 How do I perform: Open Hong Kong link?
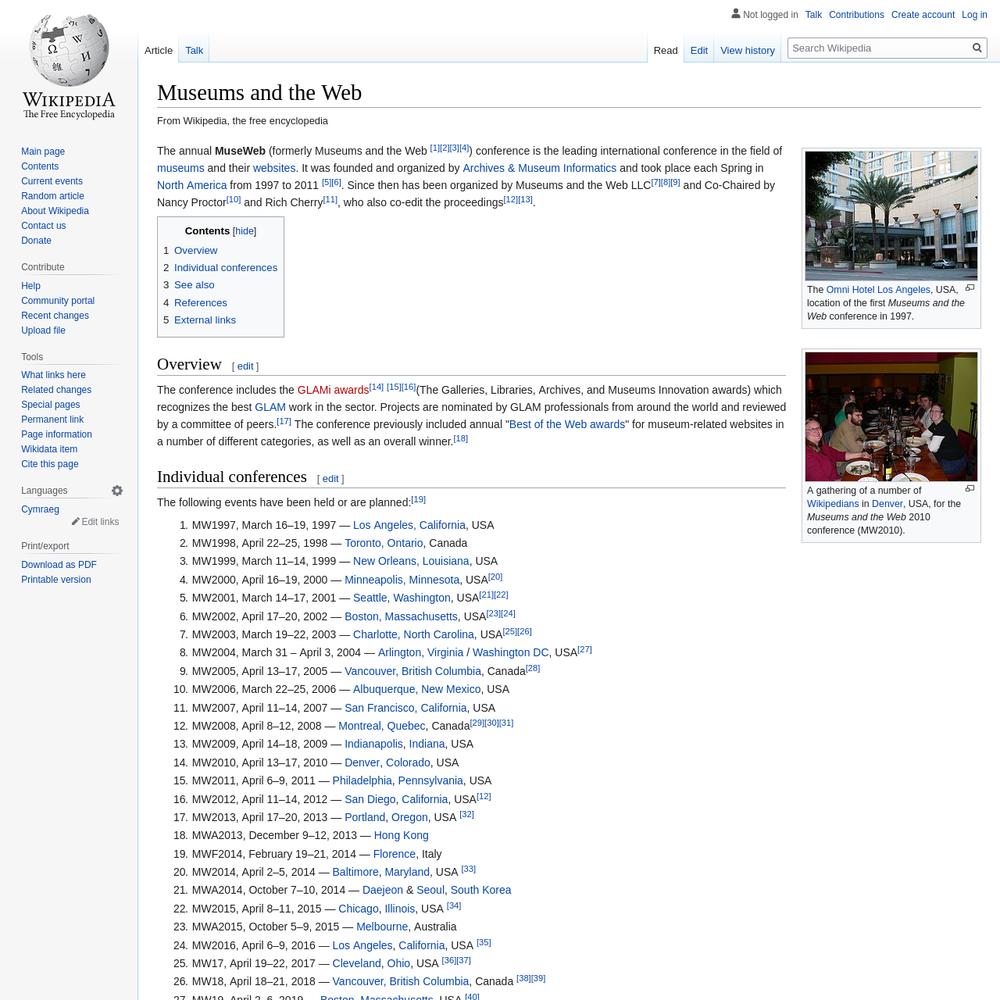point(401,835)
